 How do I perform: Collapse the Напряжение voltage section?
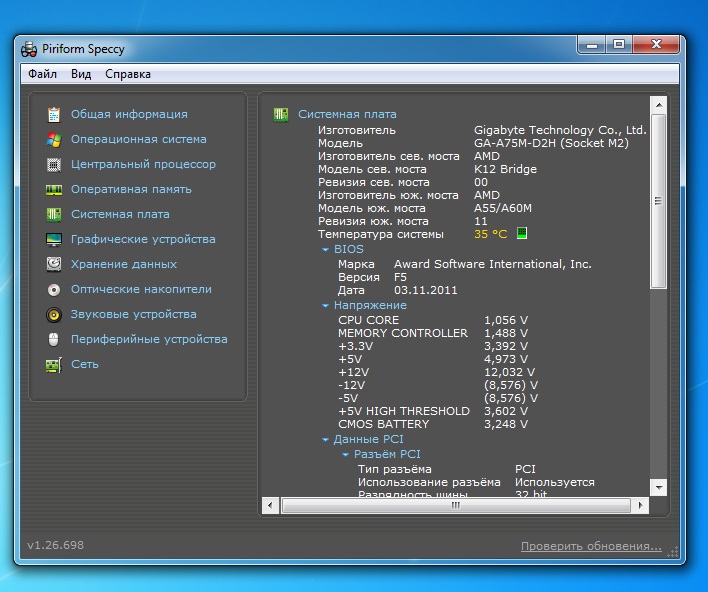[x=325, y=305]
